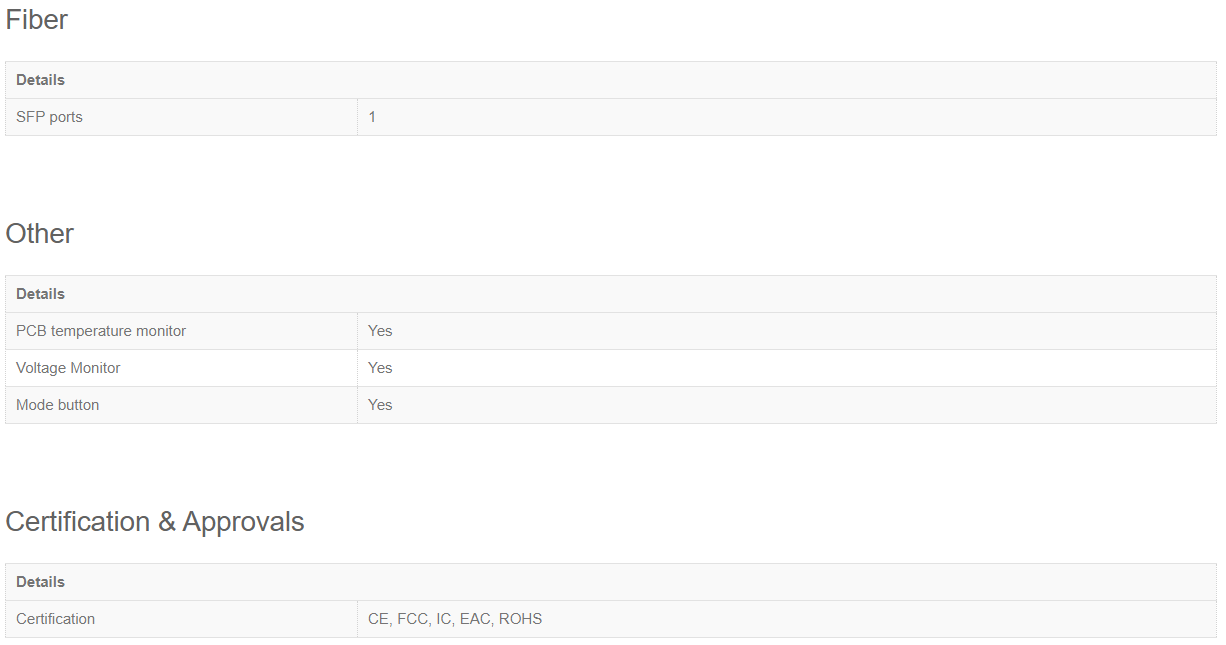Click the word Monitor in Voltage Monitor

coord(95,368)
